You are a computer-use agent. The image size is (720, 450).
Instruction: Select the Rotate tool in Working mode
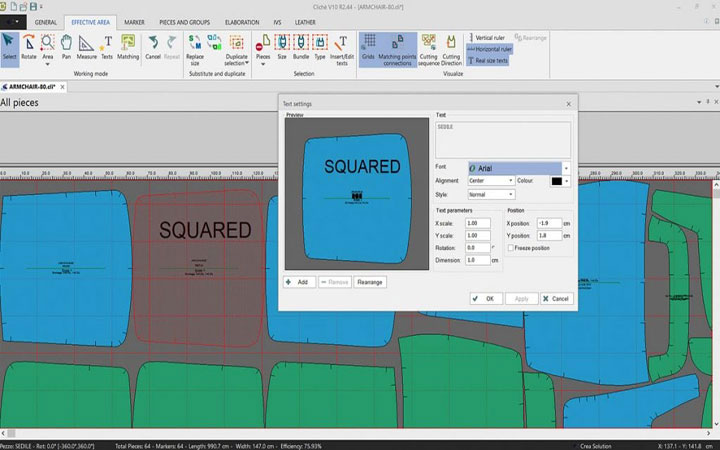point(29,45)
